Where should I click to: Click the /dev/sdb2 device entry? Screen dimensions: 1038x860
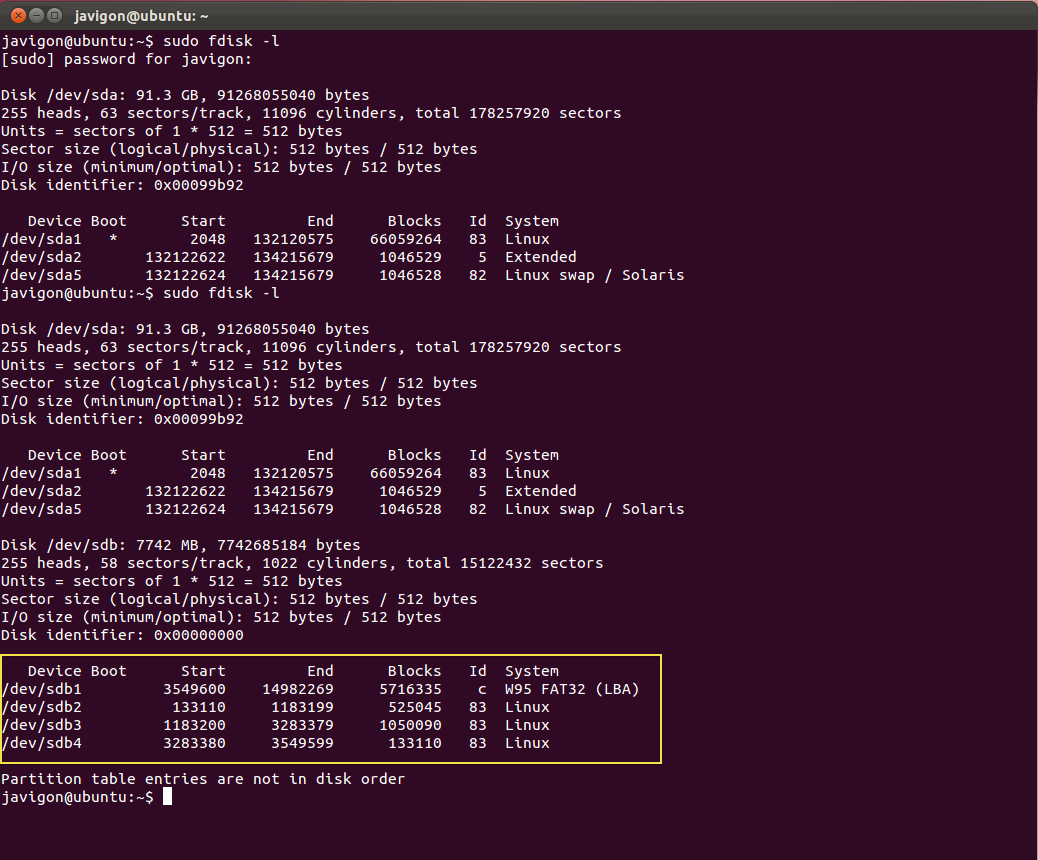[41, 707]
